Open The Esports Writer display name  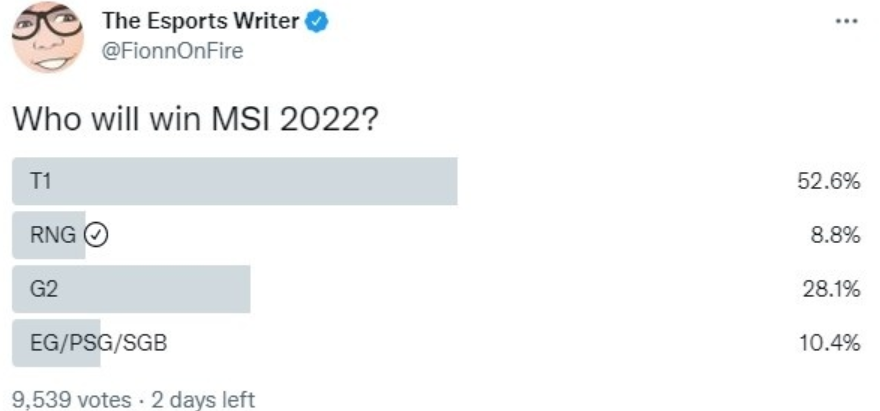pos(200,22)
